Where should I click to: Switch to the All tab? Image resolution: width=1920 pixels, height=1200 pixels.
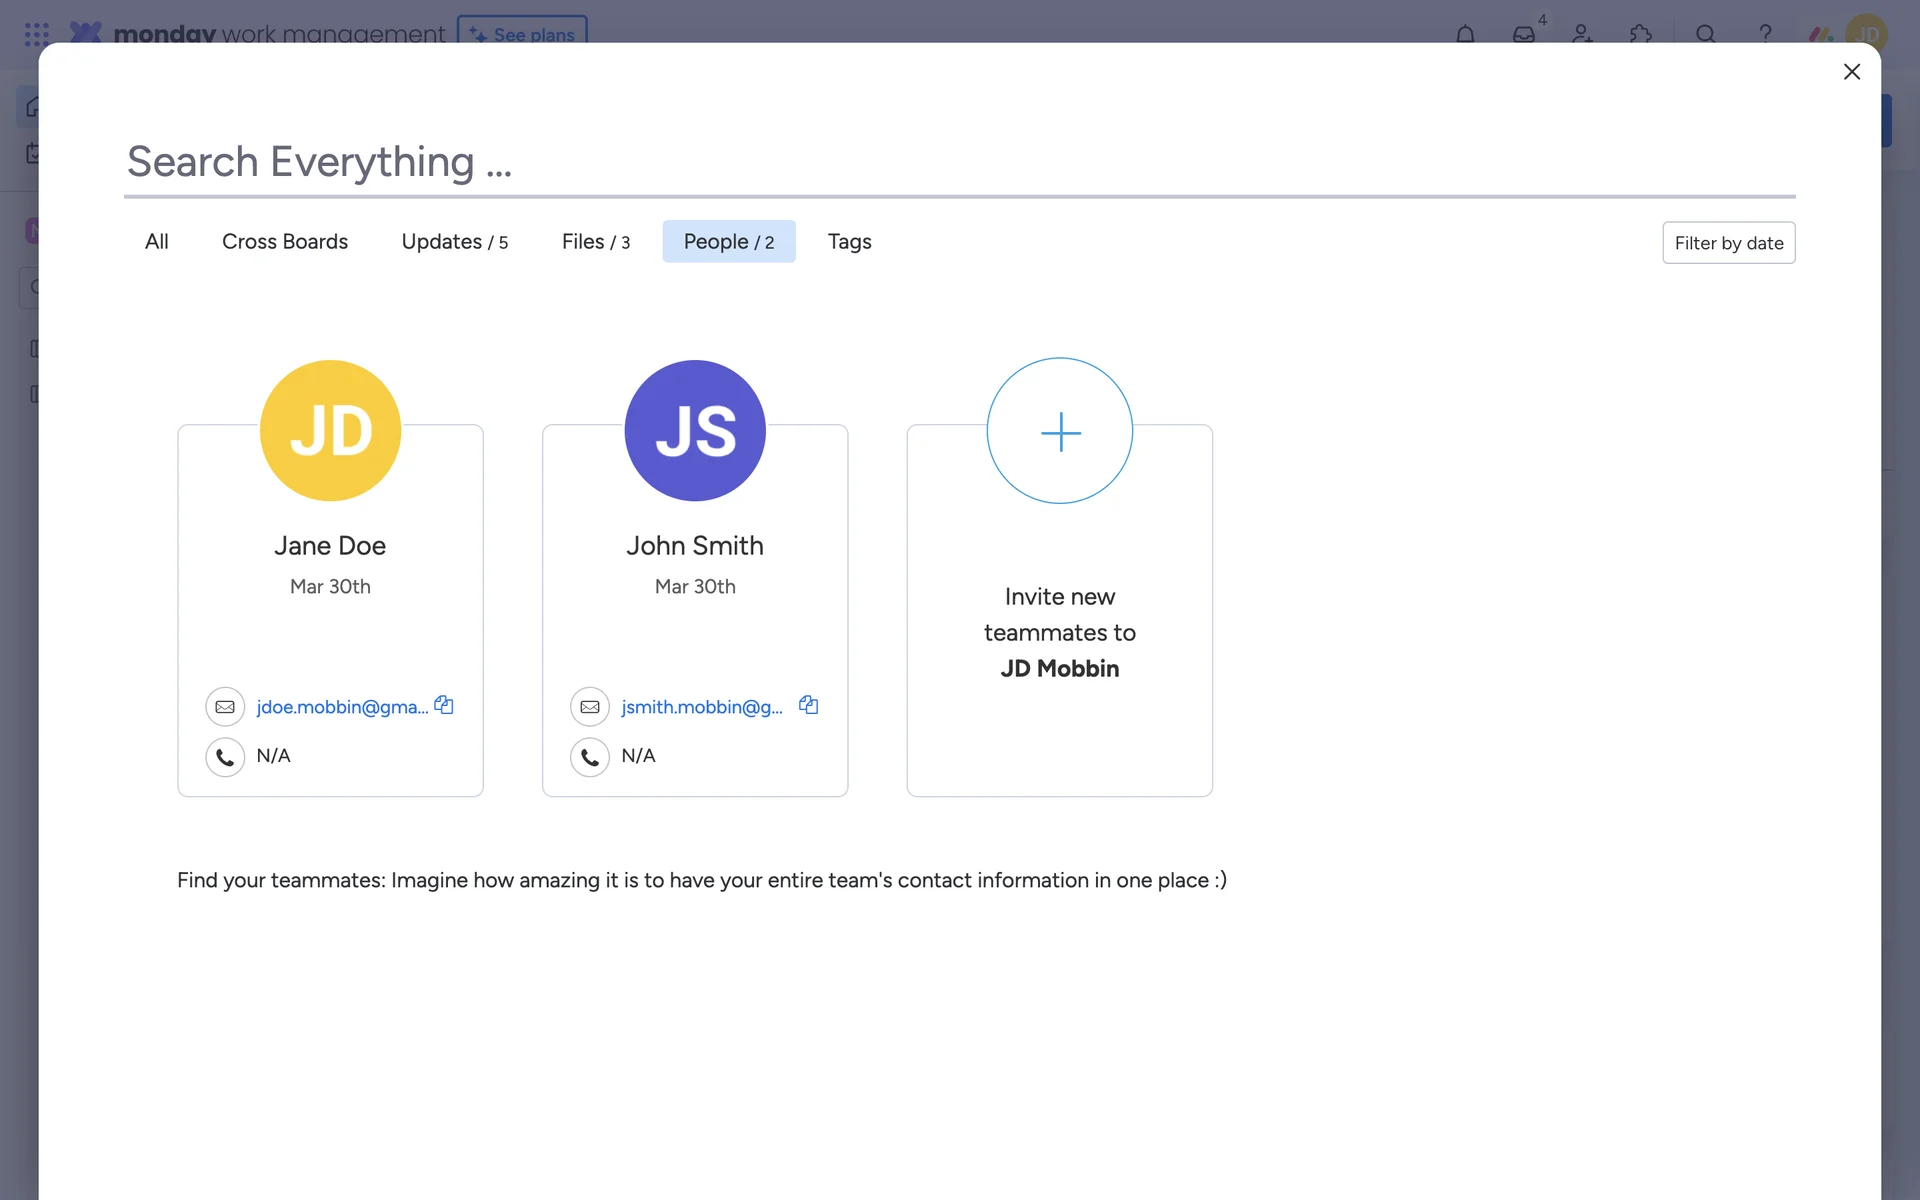[x=156, y=242]
